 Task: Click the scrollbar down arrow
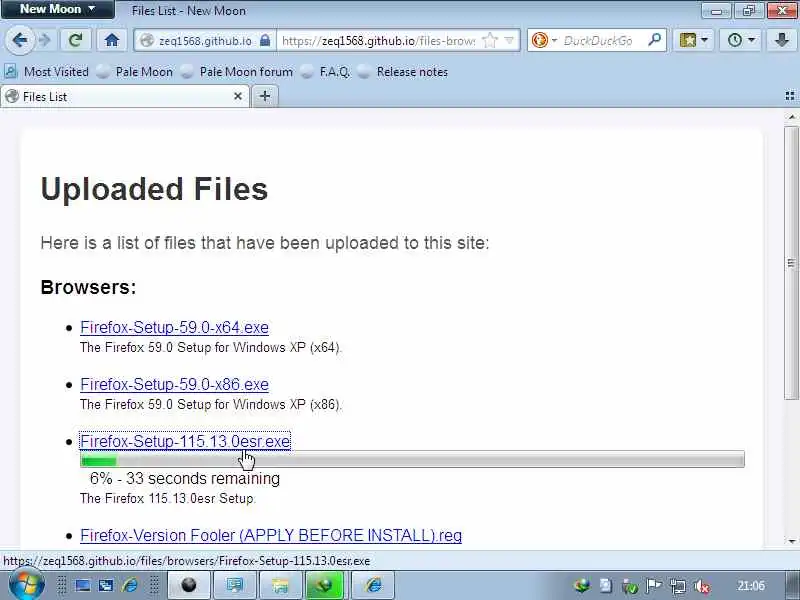[x=791, y=541]
